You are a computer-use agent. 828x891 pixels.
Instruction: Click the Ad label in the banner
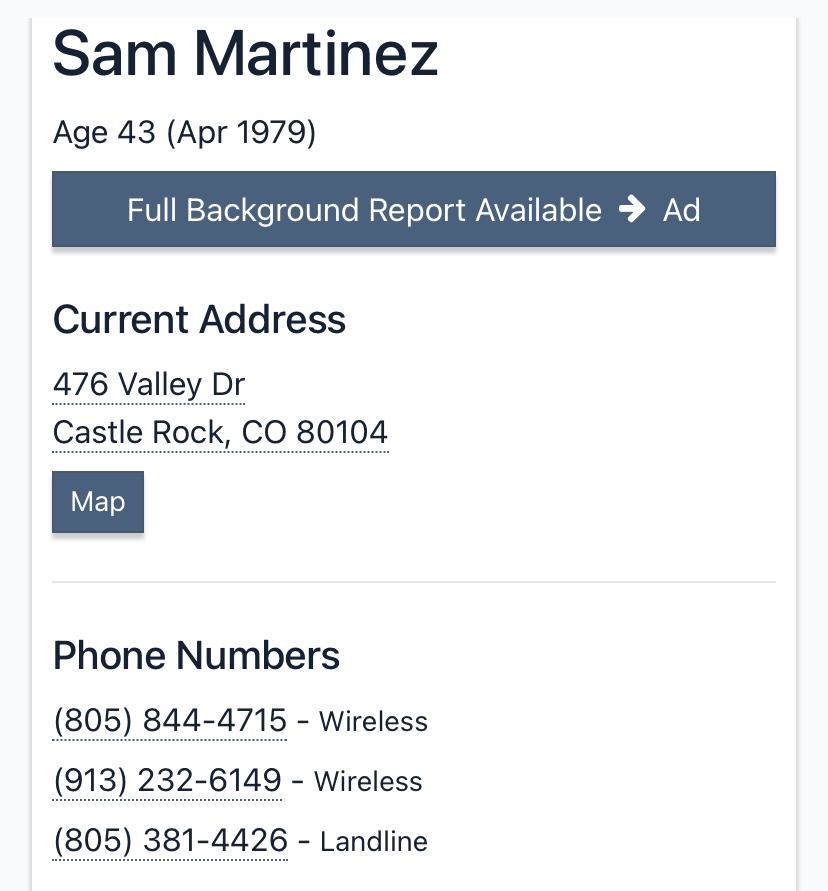click(681, 210)
